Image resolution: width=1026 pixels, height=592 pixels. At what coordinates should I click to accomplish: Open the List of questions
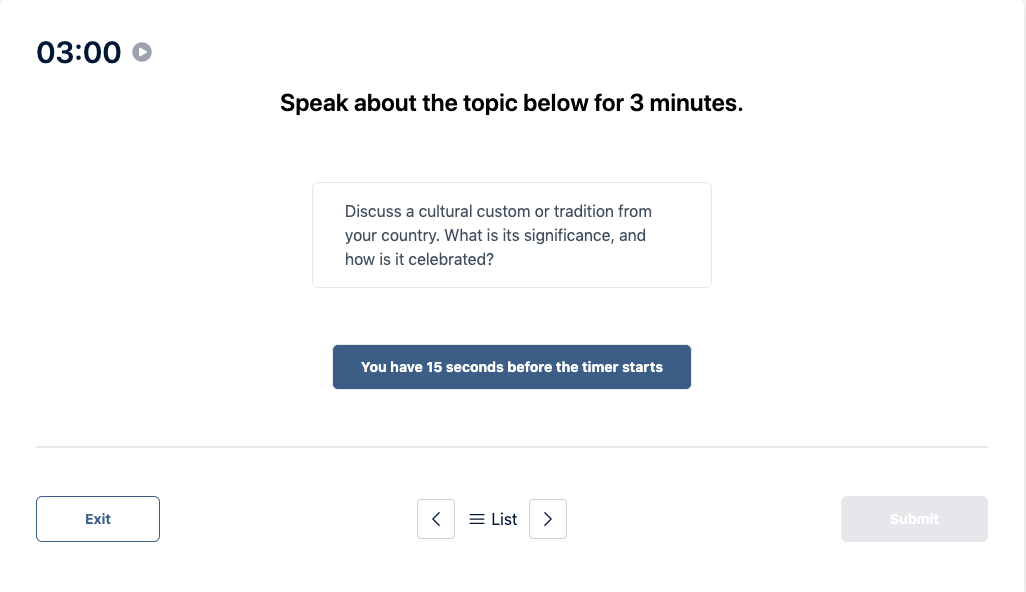pyautogui.click(x=492, y=519)
